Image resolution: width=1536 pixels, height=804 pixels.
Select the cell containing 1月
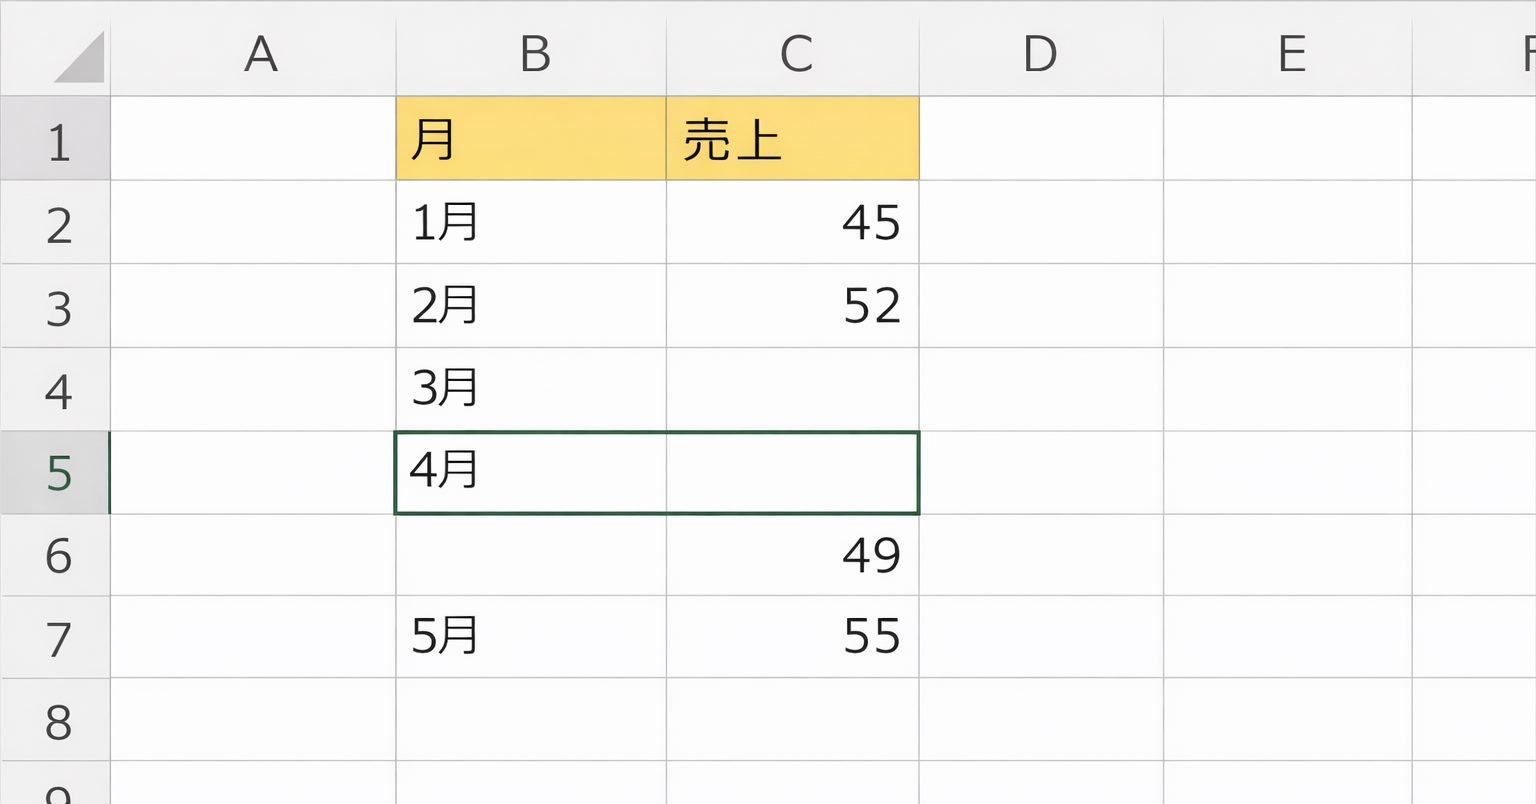pyautogui.click(x=531, y=223)
